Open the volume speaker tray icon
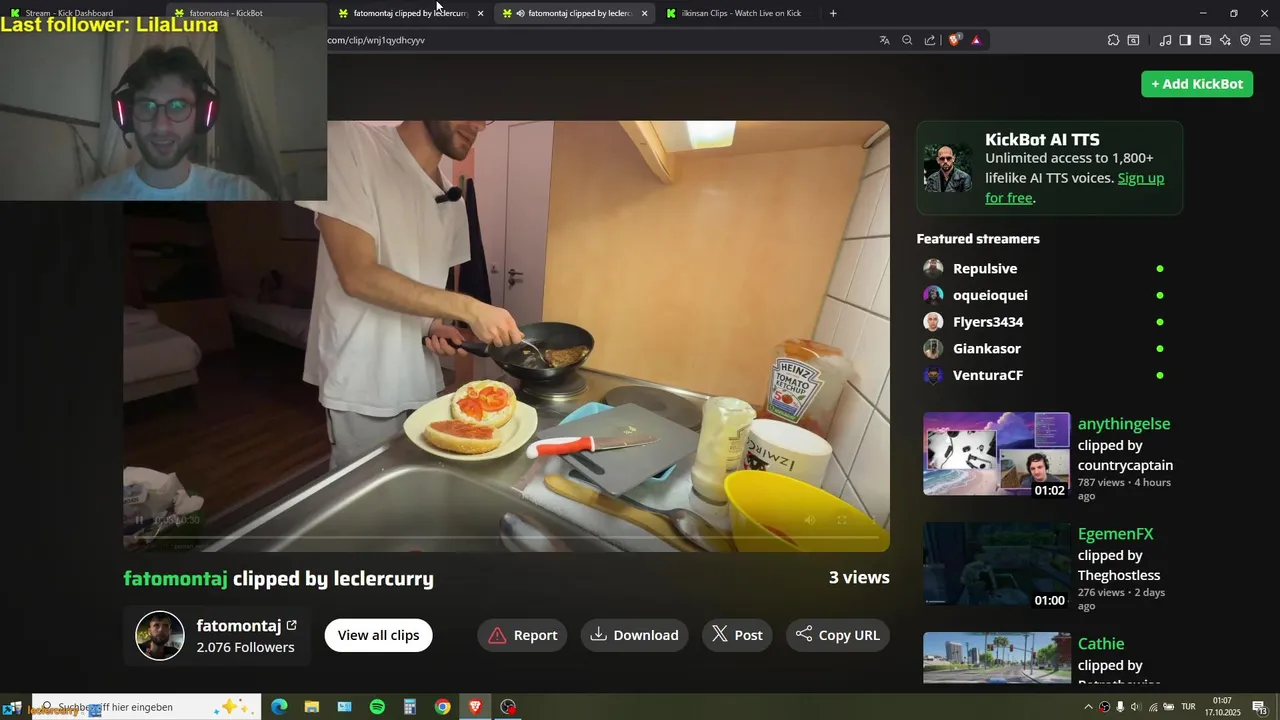The image size is (1280, 720). (1135, 707)
